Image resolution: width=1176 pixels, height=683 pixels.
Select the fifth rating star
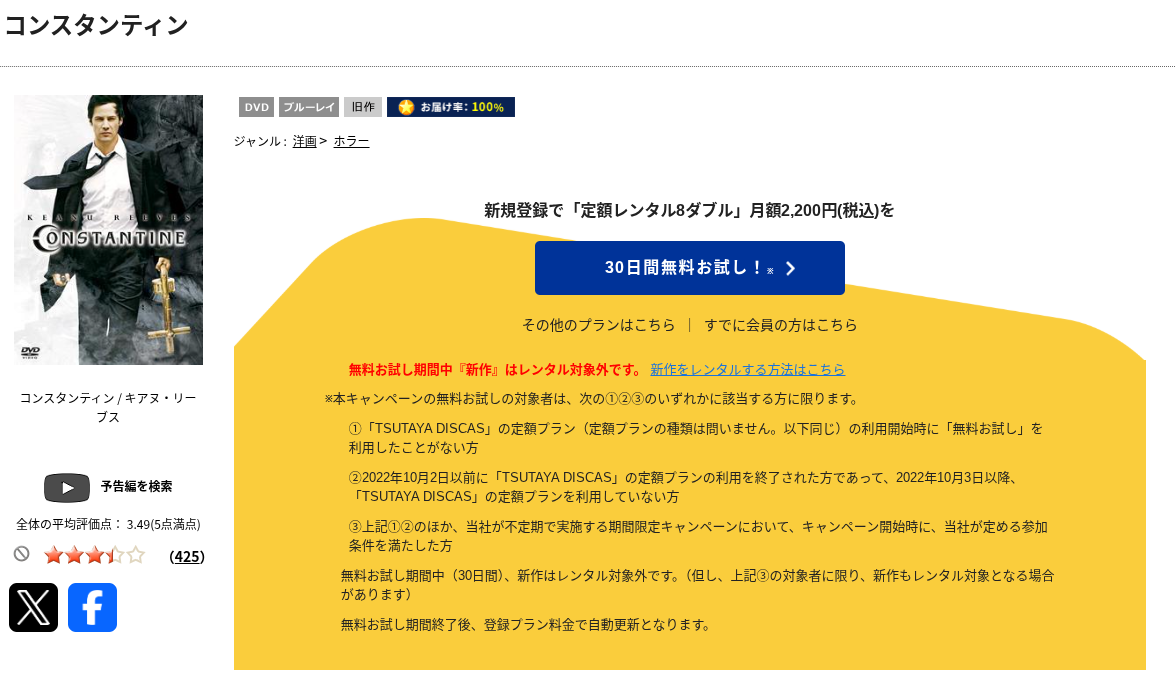tap(135, 556)
